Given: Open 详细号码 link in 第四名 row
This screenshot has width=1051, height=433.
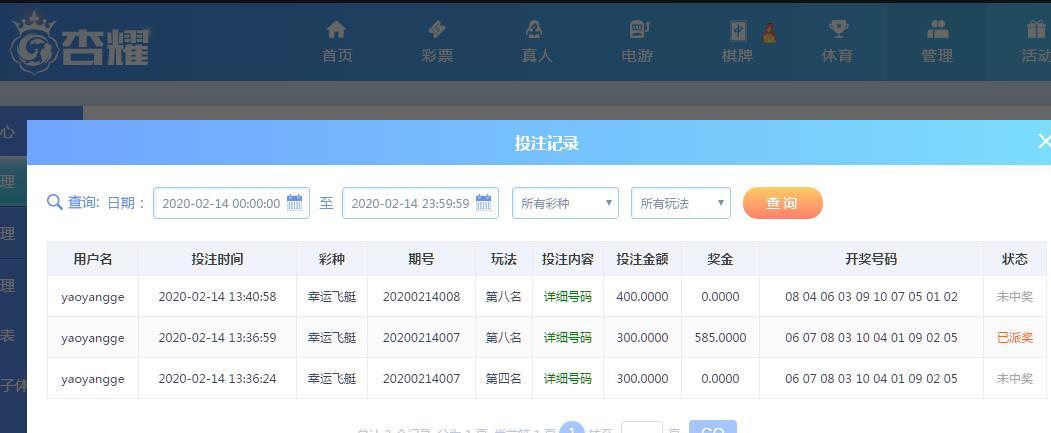Looking at the screenshot, I should (x=567, y=379).
